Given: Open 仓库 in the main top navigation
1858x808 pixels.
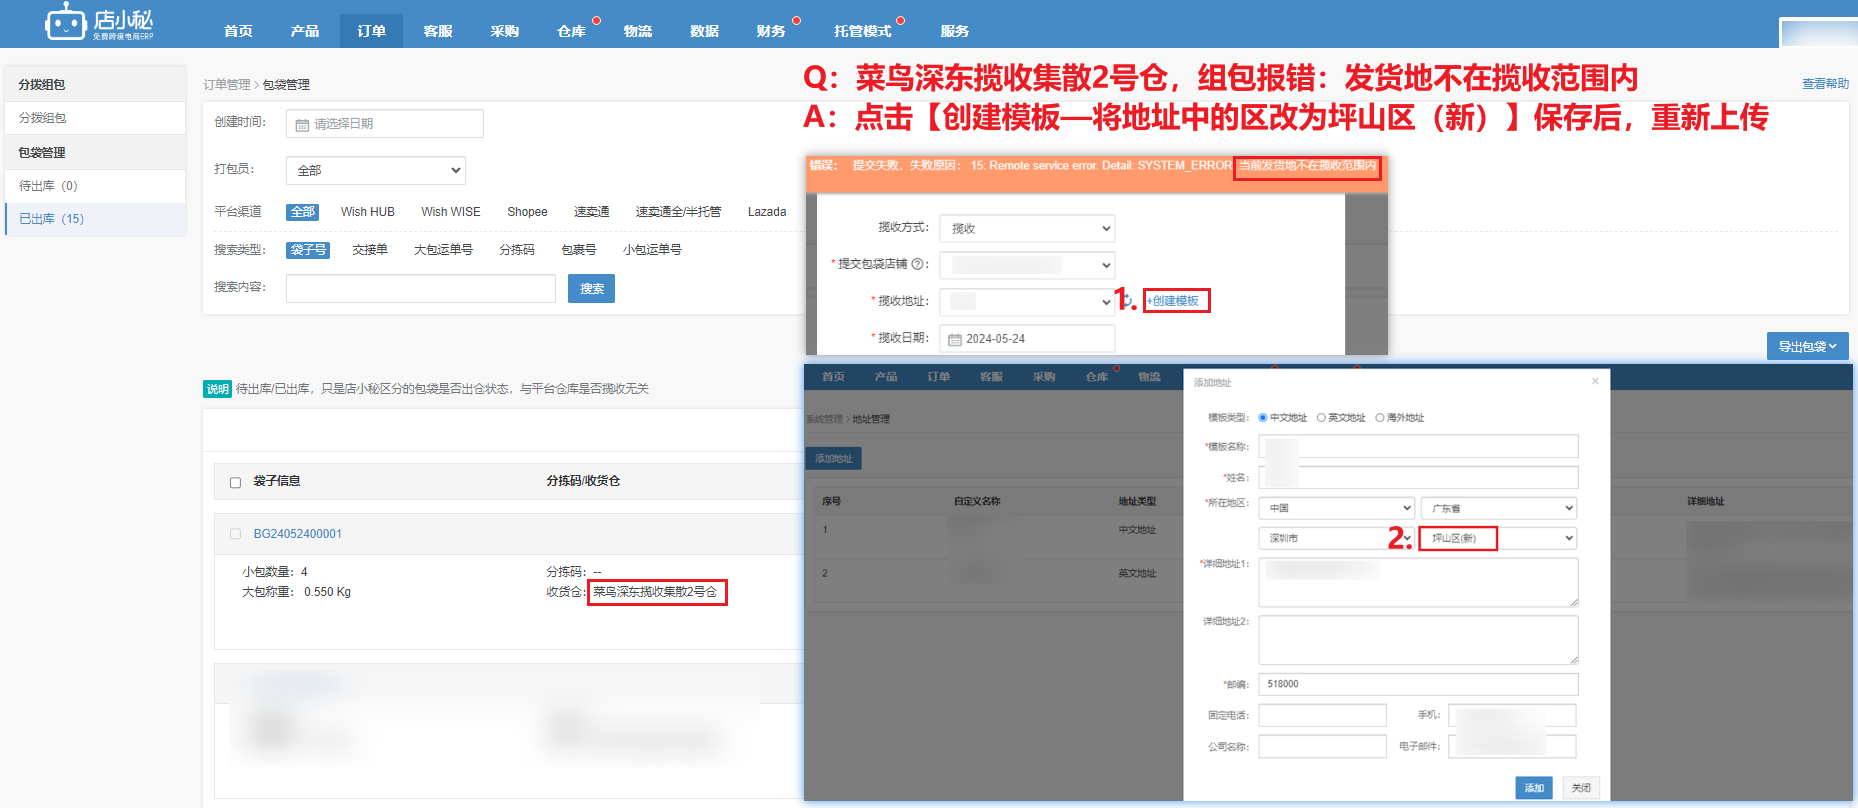Looking at the screenshot, I should coord(571,31).
